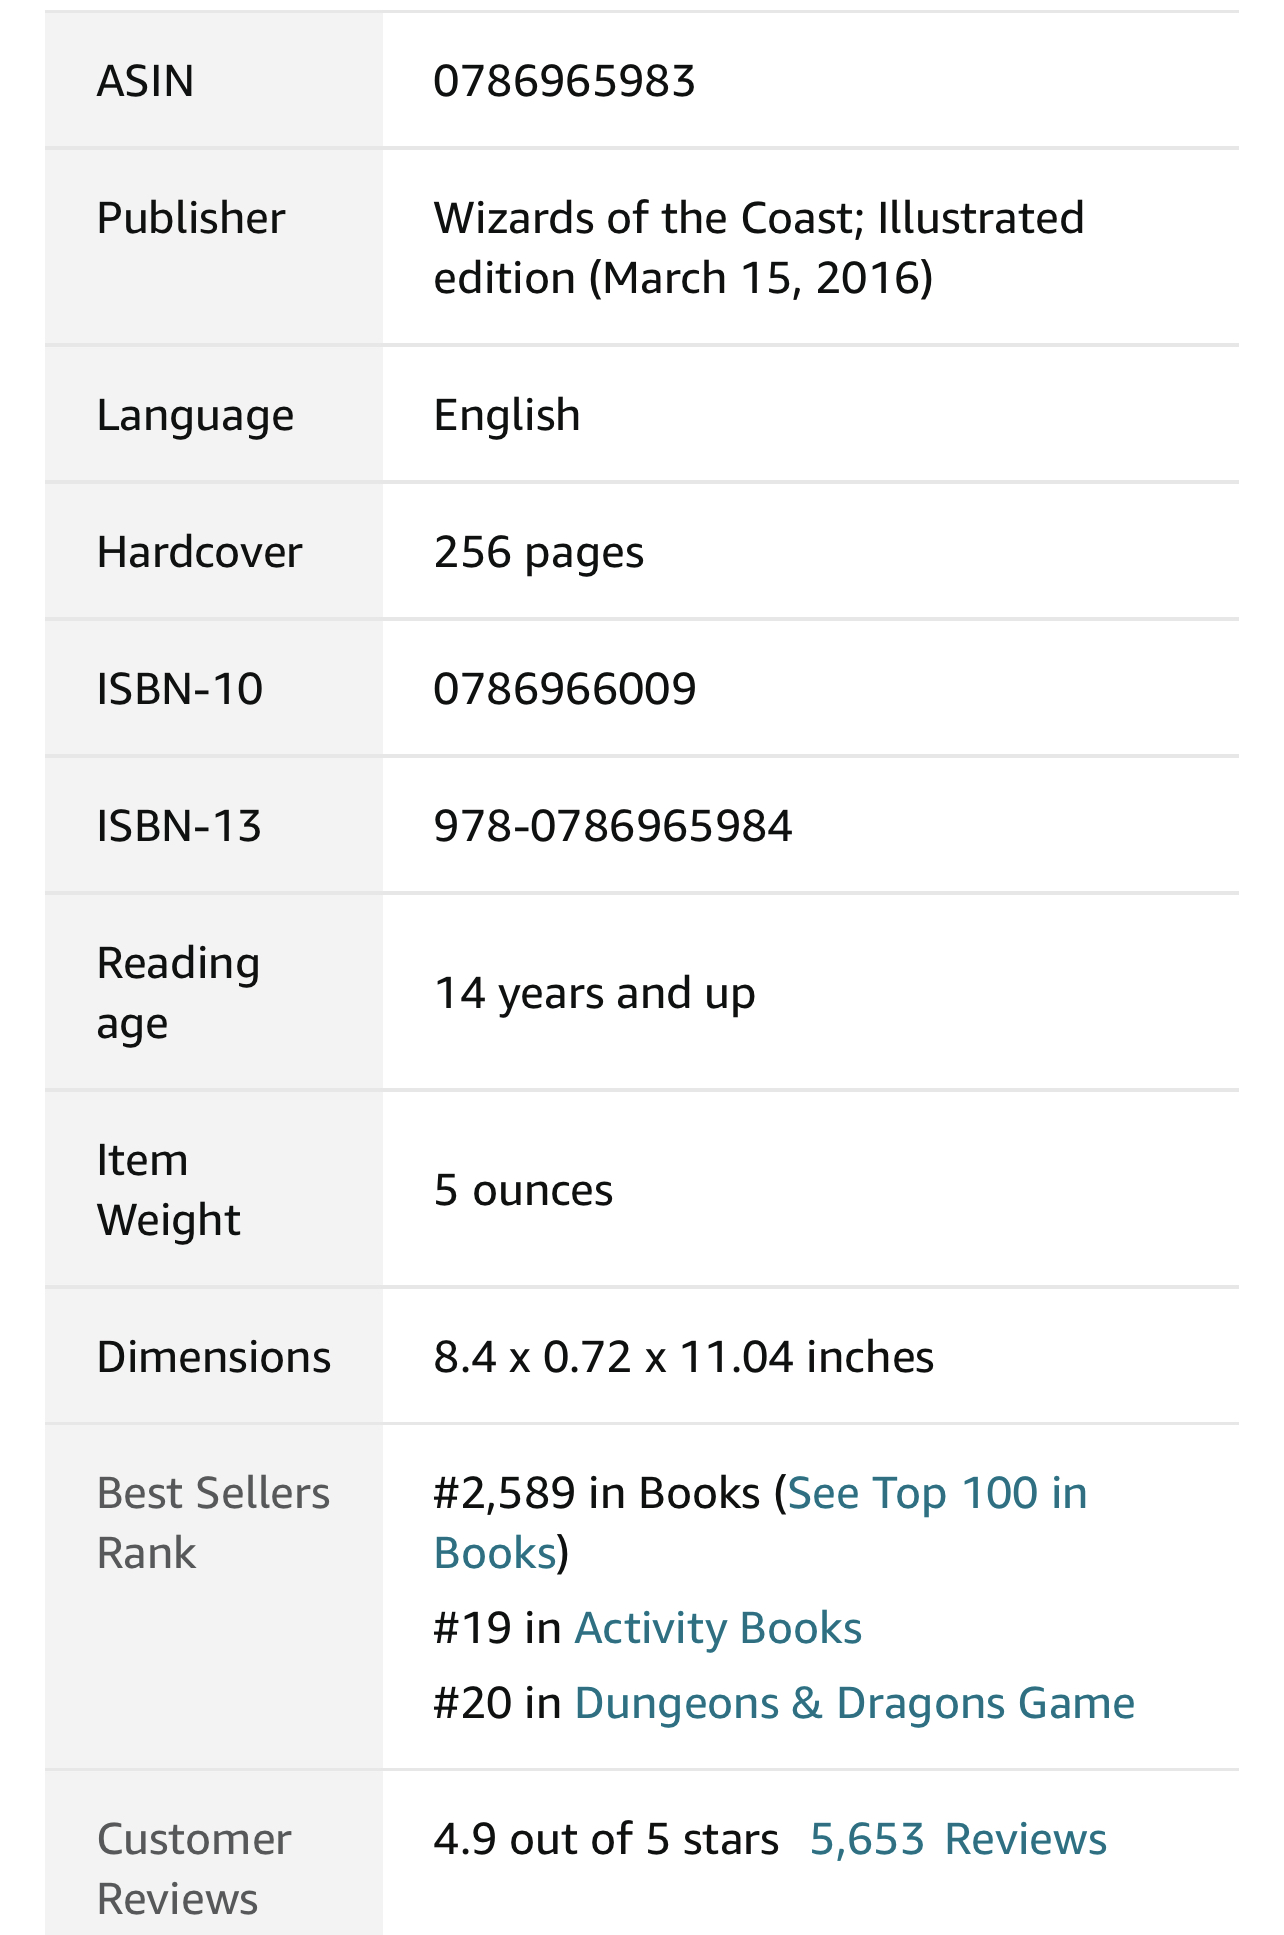Open the Activity Books category link
The image size is (1284, 1935).
coord(717,1628)
